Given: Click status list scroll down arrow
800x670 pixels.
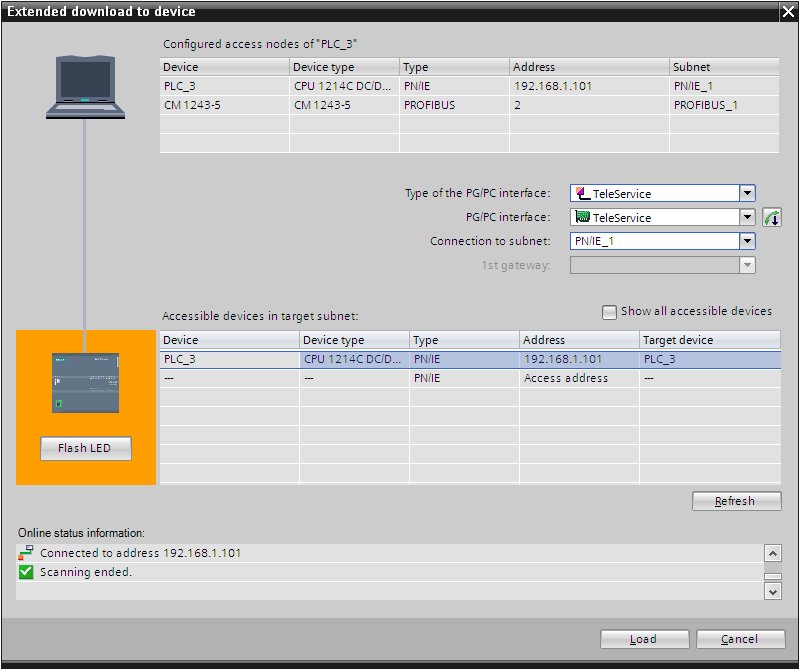Looking at the screenshot, I should [x=773, y=591].
